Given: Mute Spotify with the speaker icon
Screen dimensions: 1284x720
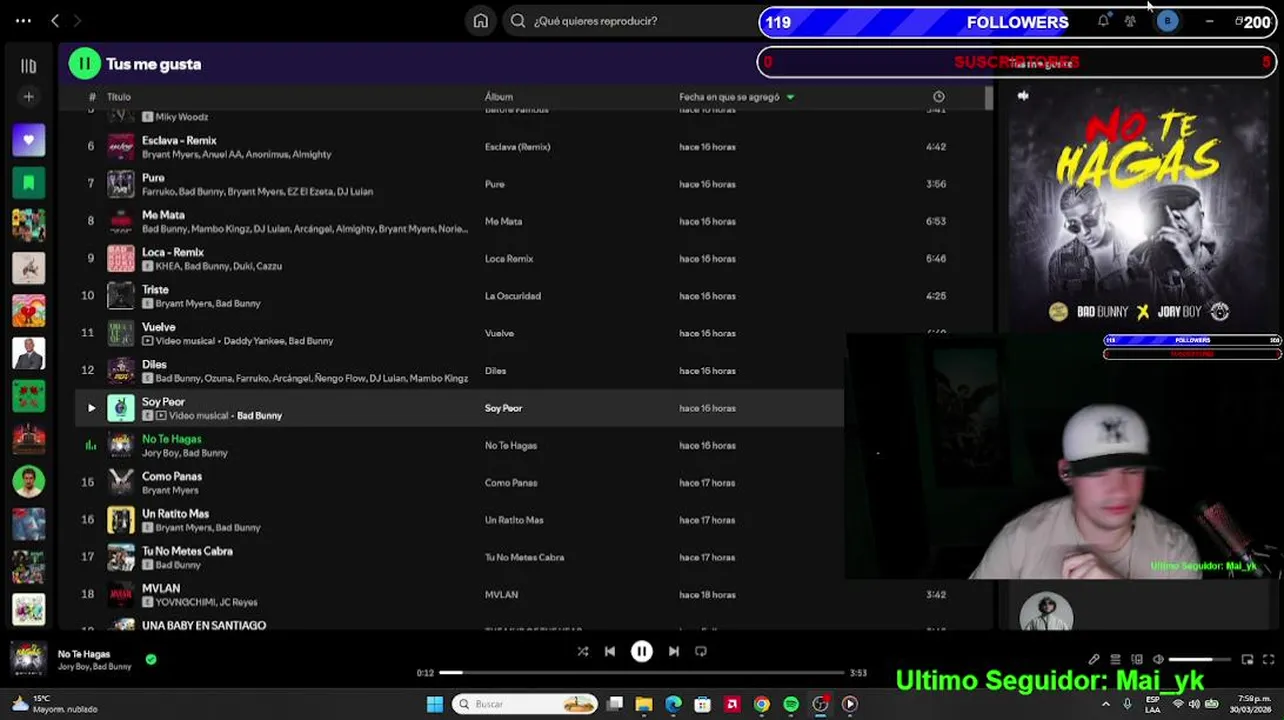Looking at the screenshot, I should coord(1158,660).
